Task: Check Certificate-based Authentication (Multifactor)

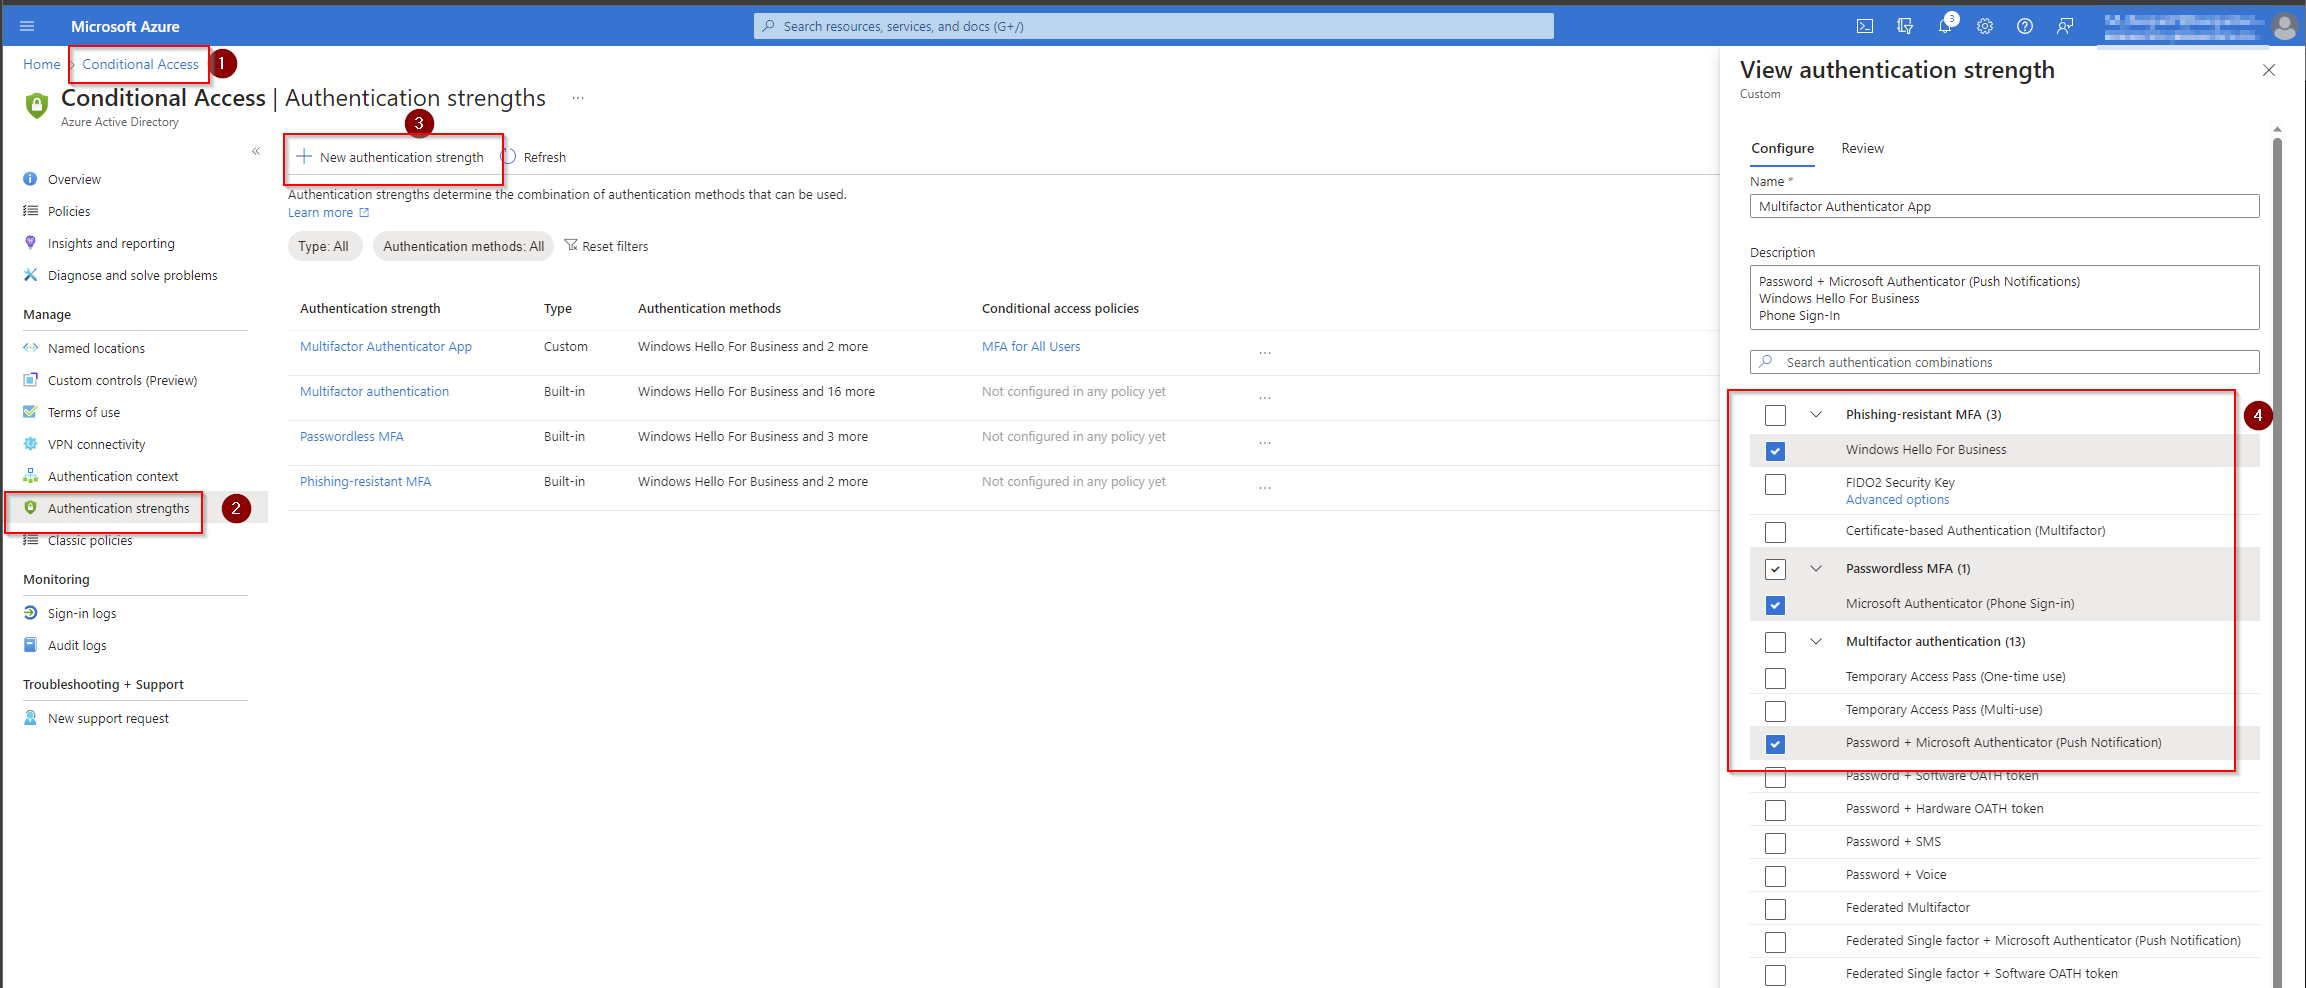Action: coord(1775,532)
